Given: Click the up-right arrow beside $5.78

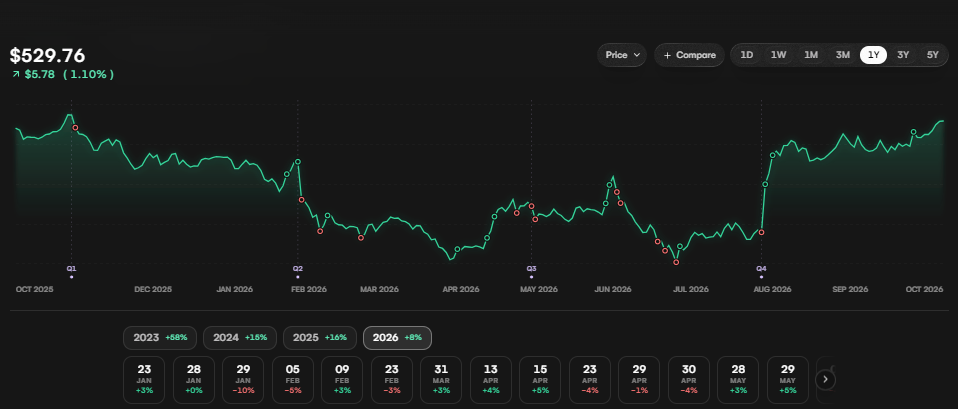Looking at the screenshot, I should click(x=16, y=74).
